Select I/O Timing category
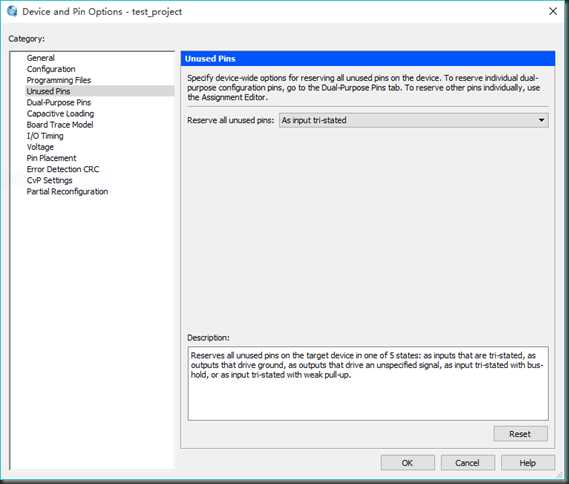This screenshot has width=569, height=484. [x=45, y=136]
